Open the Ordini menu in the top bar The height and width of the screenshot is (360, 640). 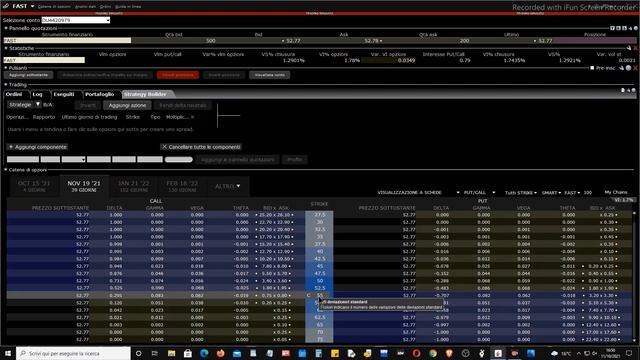[105, 7]
